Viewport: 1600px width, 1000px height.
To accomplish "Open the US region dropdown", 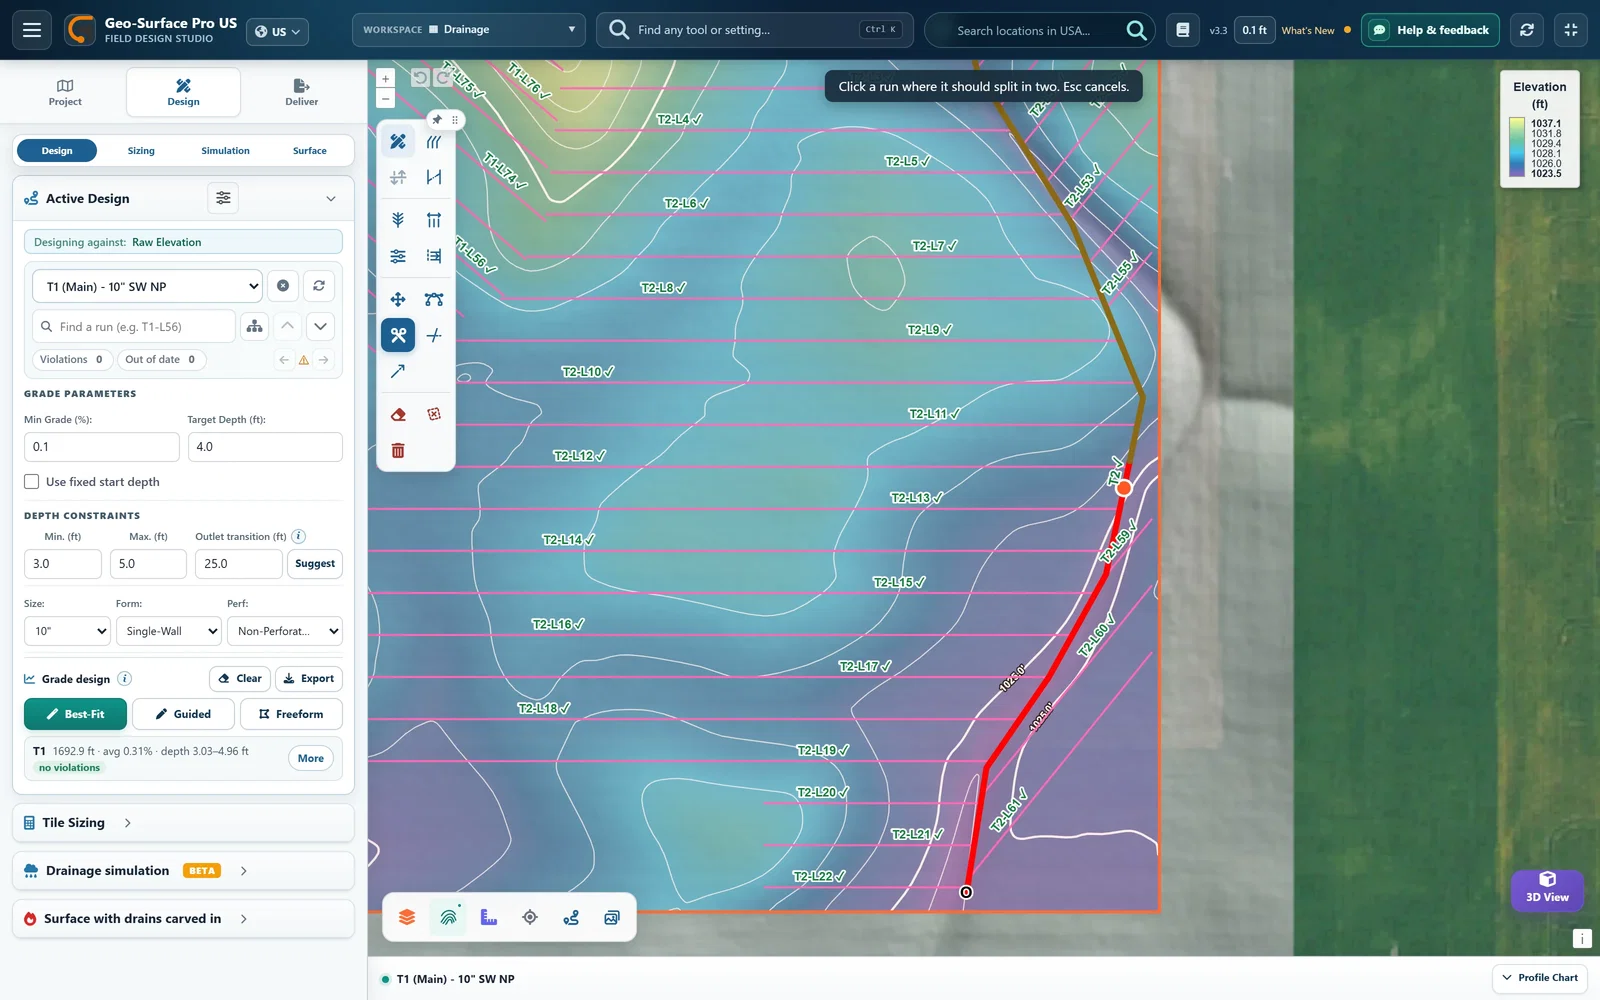I will pos(277,31).
